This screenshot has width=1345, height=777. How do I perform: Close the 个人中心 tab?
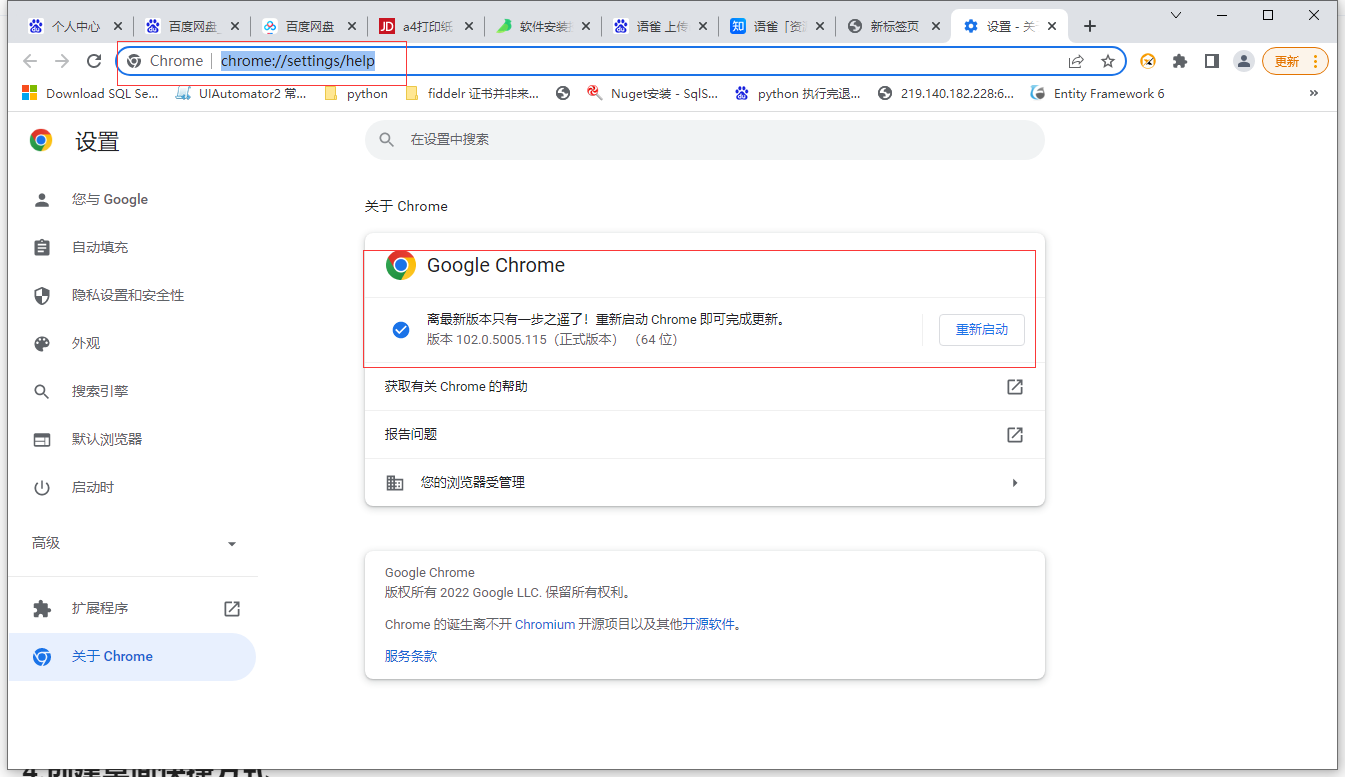tap(118, 26)
